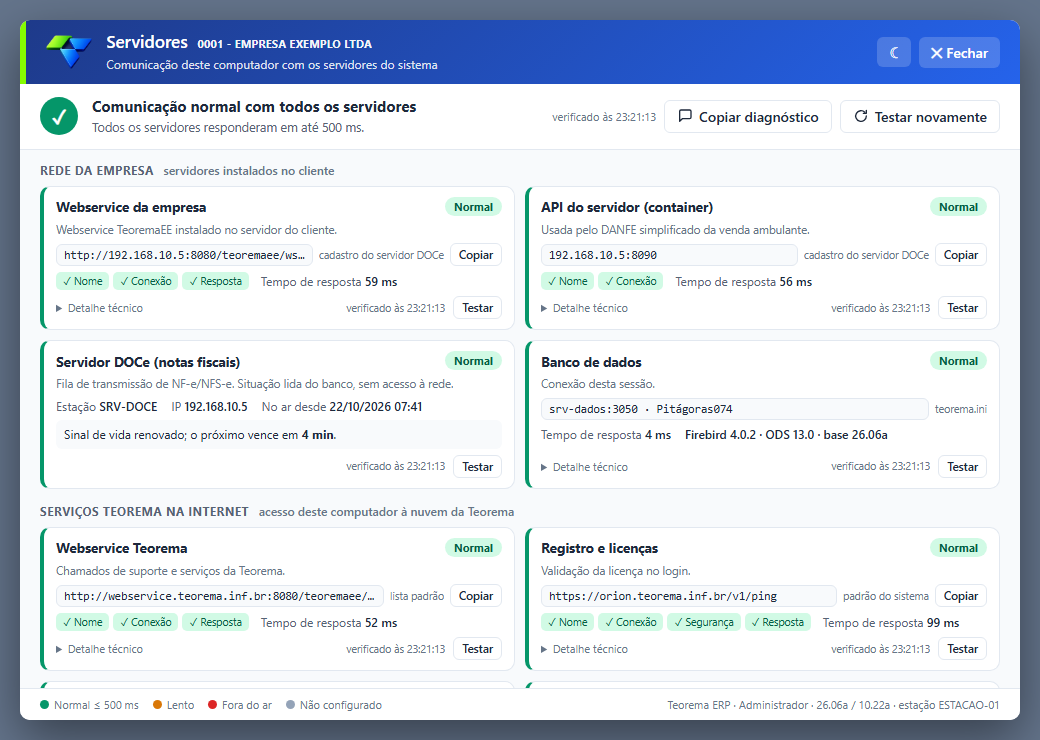The image size is (1040, 740).
Task: Click the Normal status pill on API do servidor
Action: pyautogui.click(x=958, y=207)
